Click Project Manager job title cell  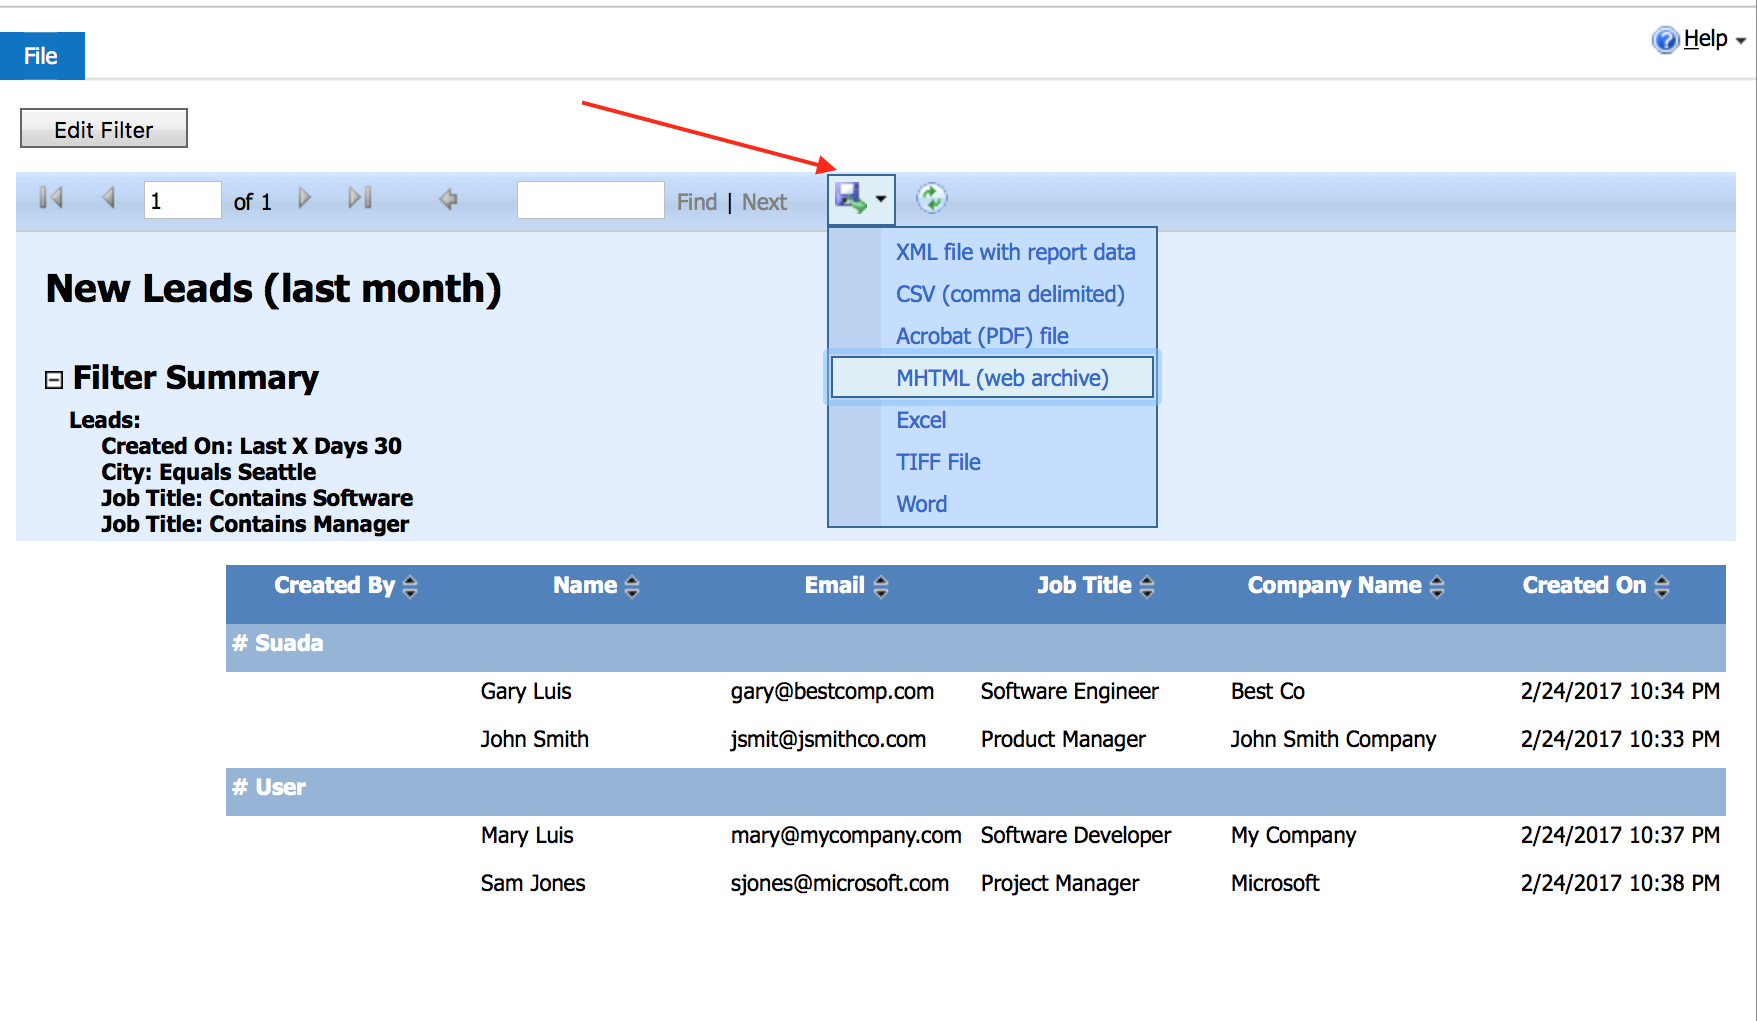tap(1060, 883)
